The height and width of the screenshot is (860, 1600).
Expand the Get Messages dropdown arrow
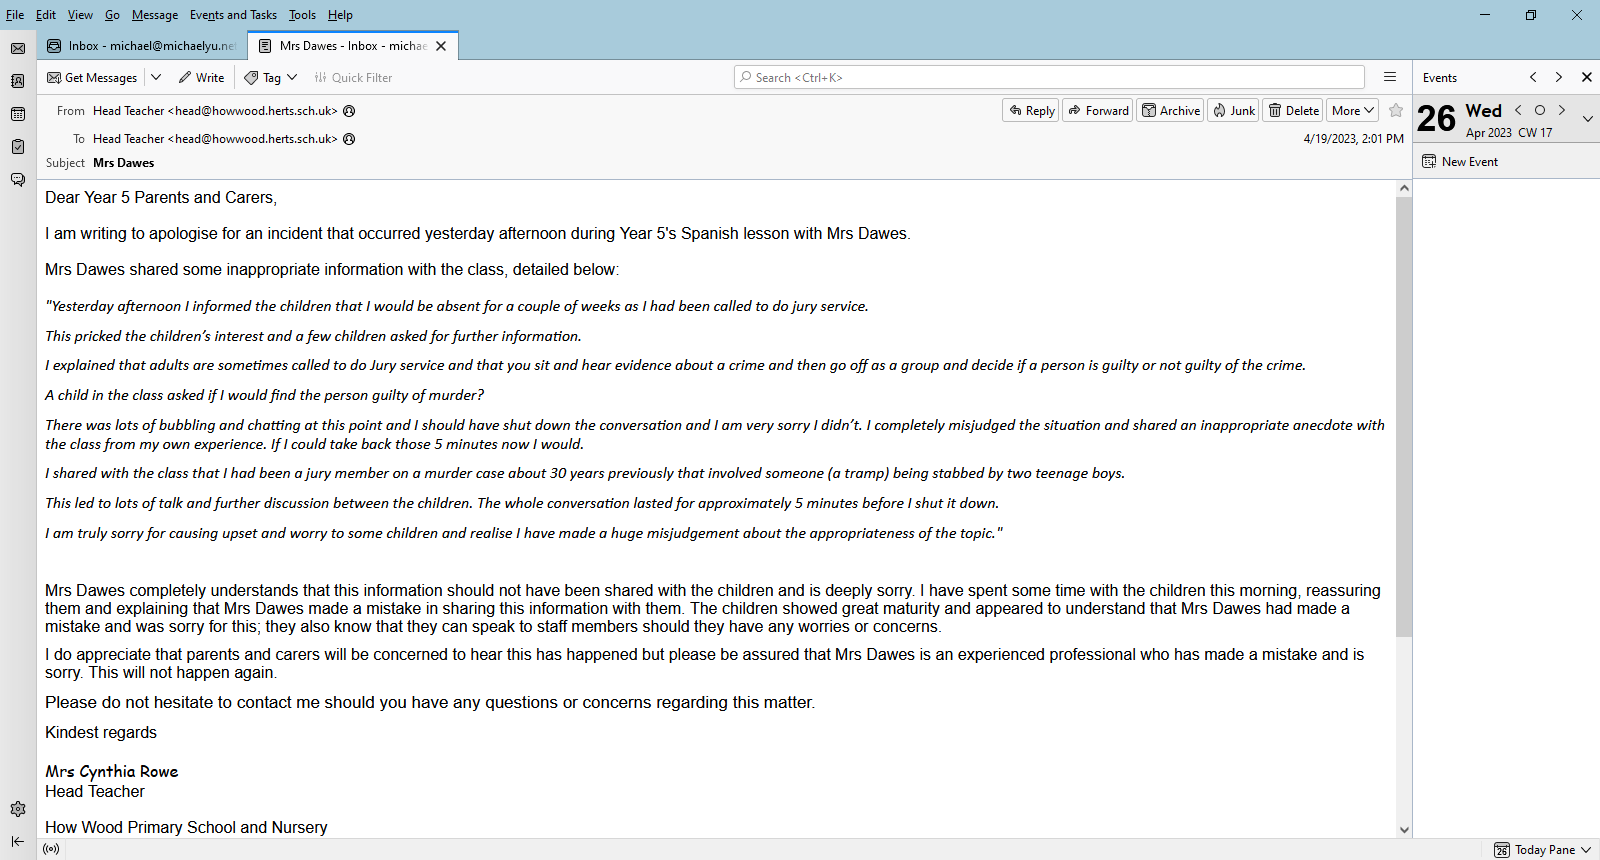click(x=156, y=78)
